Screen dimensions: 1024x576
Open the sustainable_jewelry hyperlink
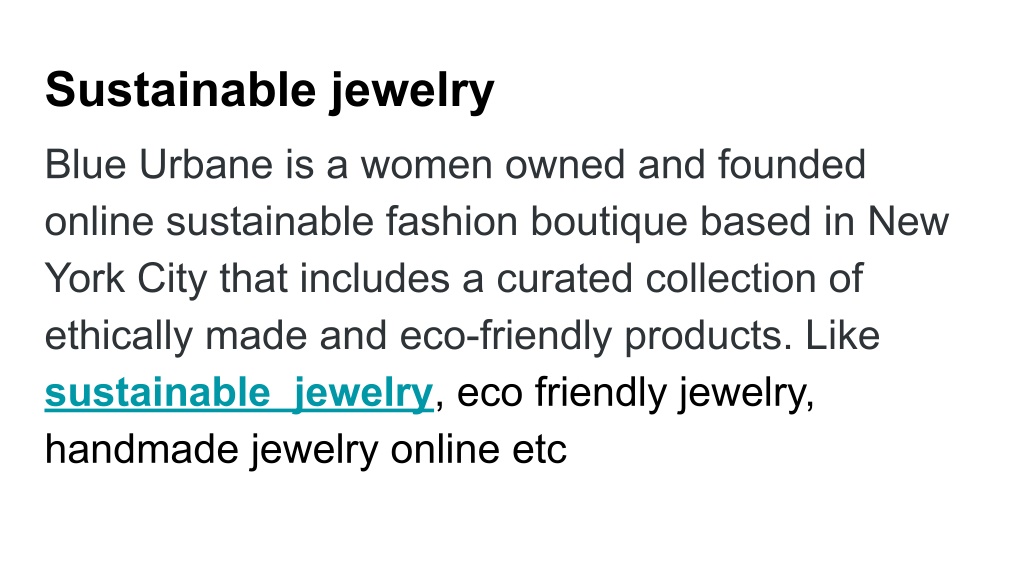pyautogui.click(x=239, y=394)
